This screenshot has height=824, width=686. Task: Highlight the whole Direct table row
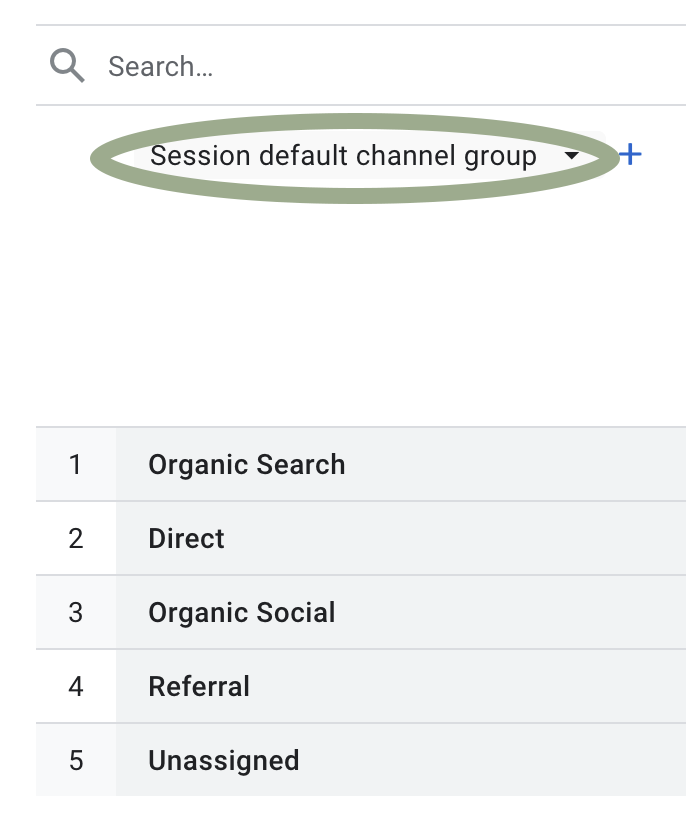361,539
